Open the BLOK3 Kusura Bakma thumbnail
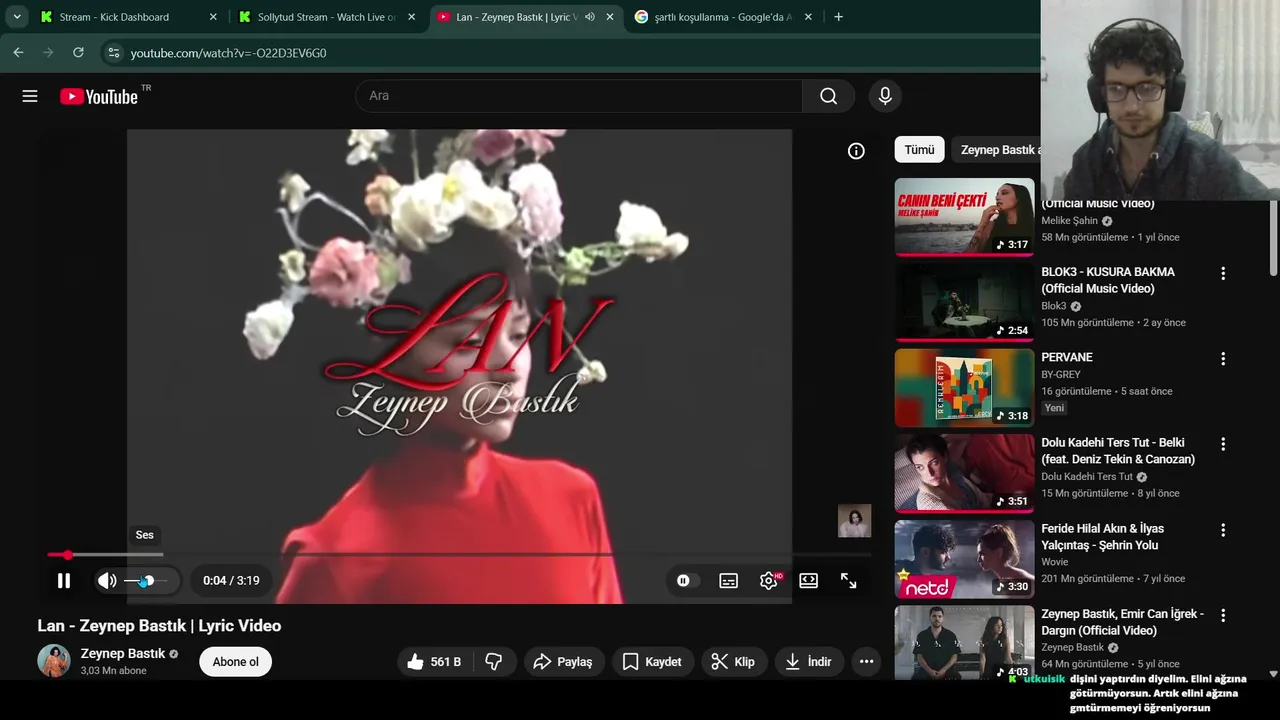The image size is (1280, 720). pos(964,302)
